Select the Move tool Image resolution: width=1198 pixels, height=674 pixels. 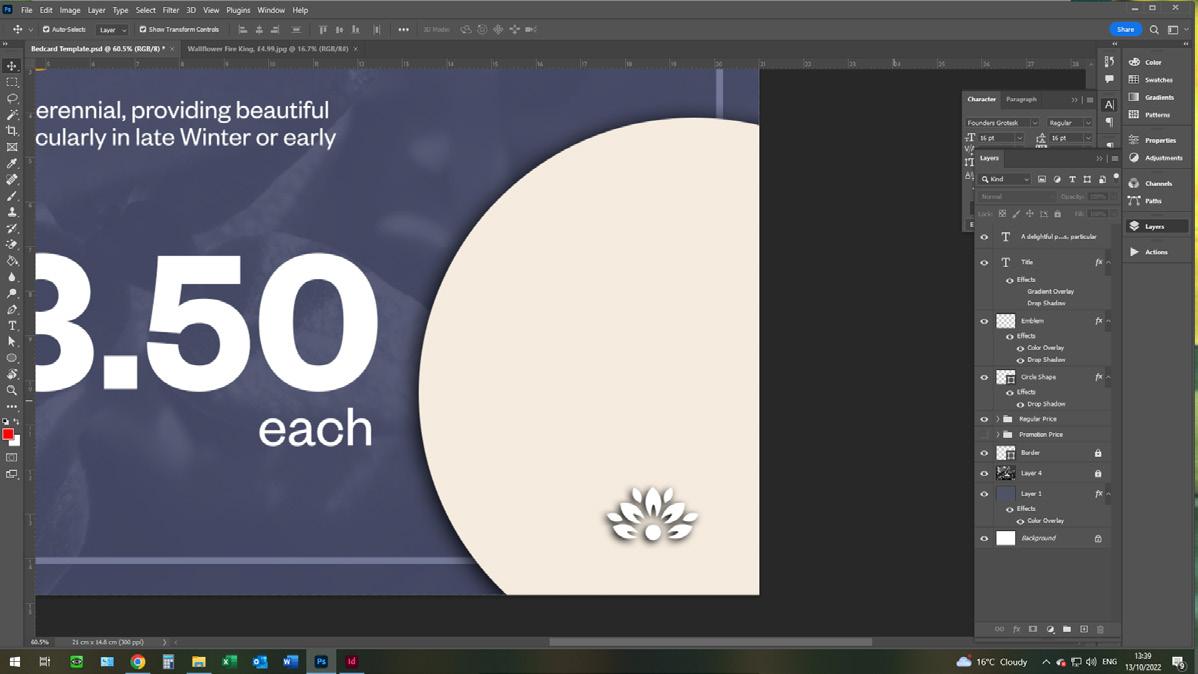pyautogui.click(x=11, y=66)
